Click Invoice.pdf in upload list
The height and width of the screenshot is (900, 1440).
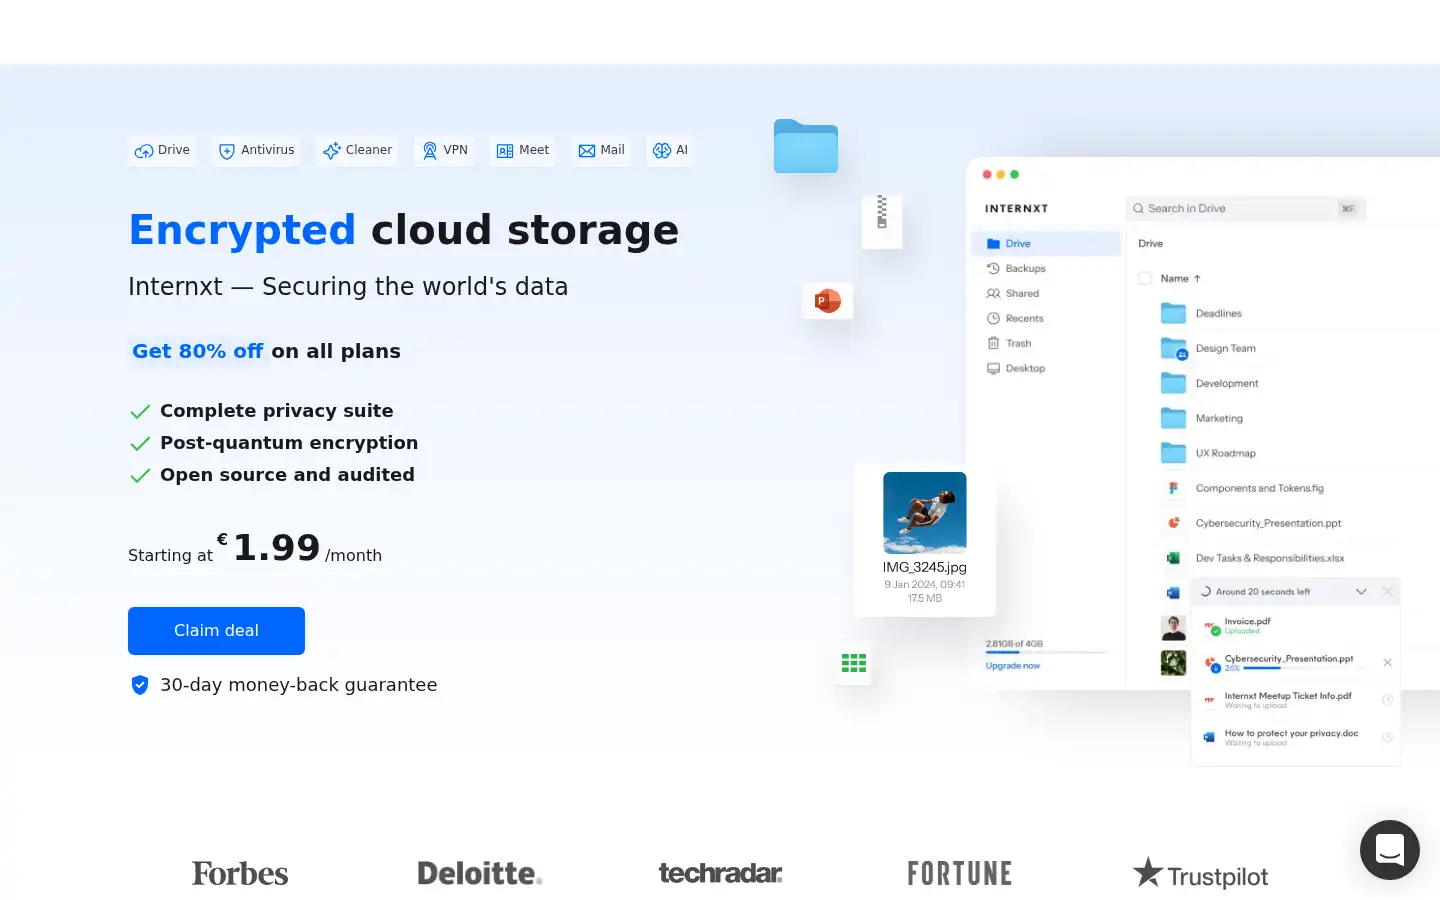click(1296, 626)
